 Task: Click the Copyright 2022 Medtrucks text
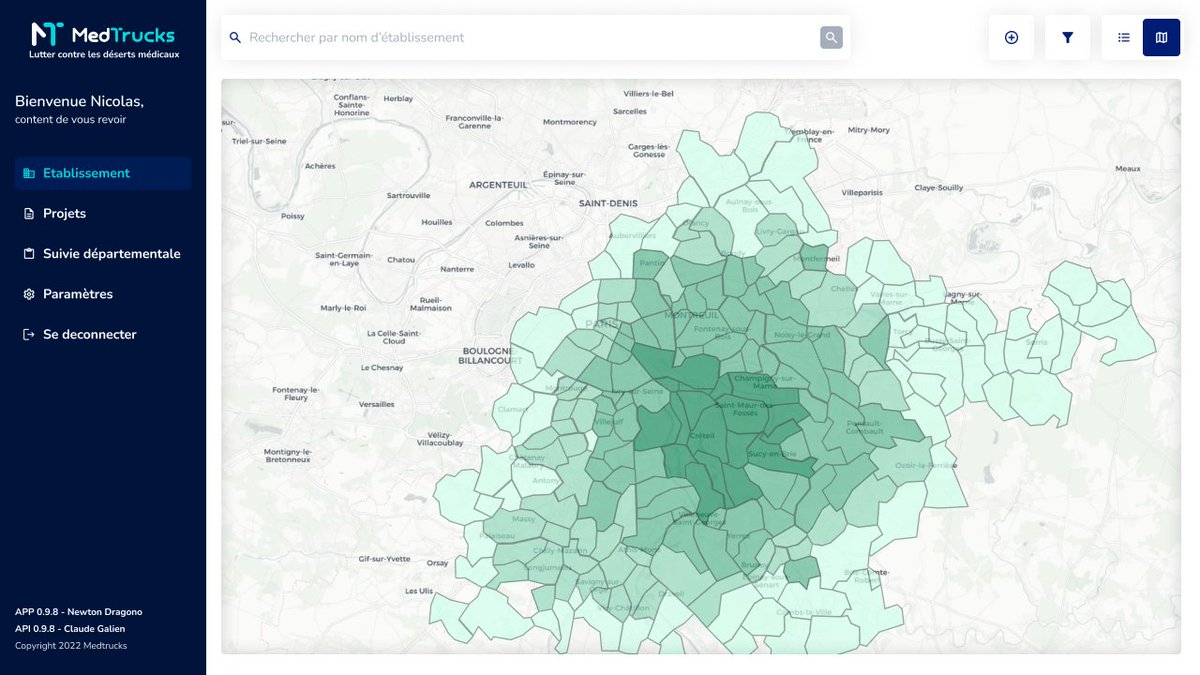click(x=70, y=645)
